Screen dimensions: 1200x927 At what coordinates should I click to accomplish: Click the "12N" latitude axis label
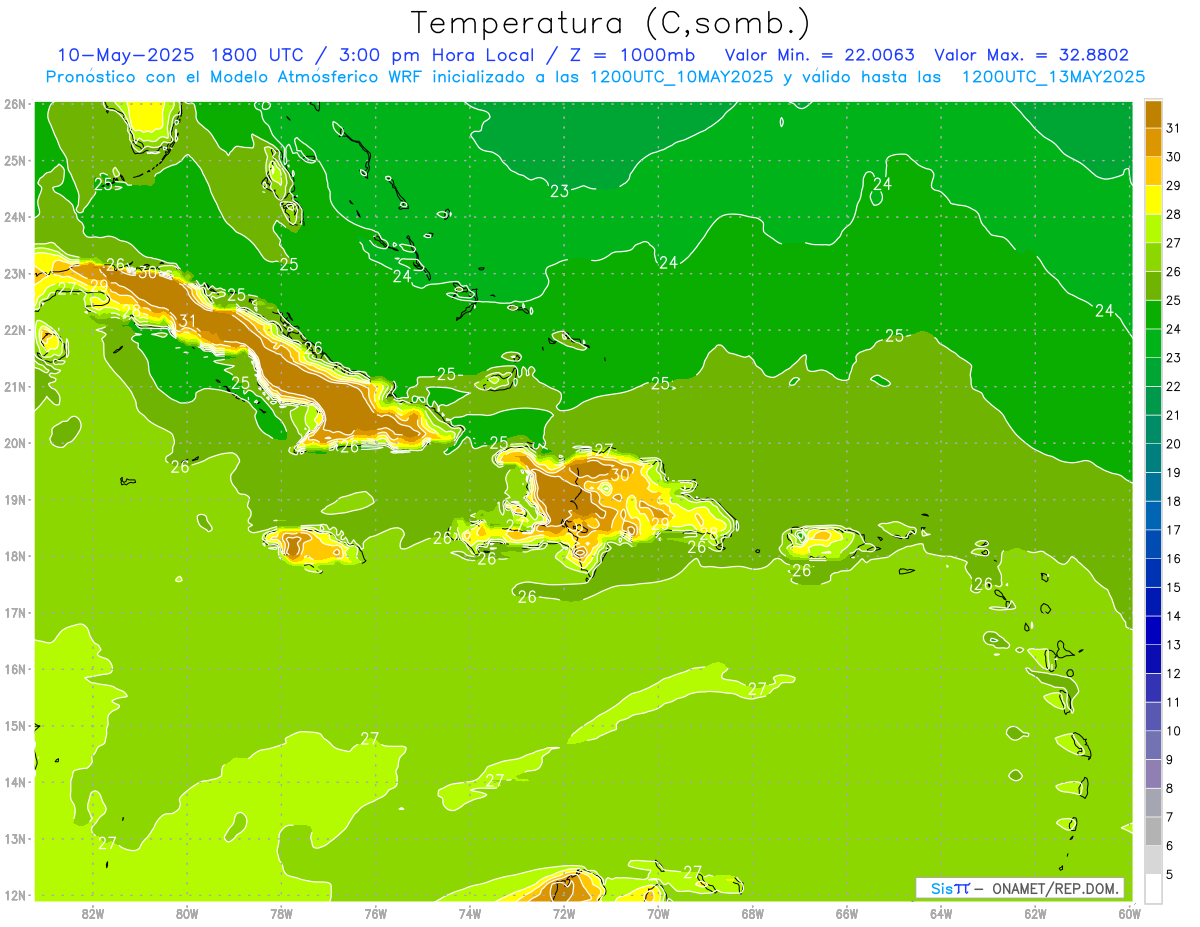pos(14,895)
